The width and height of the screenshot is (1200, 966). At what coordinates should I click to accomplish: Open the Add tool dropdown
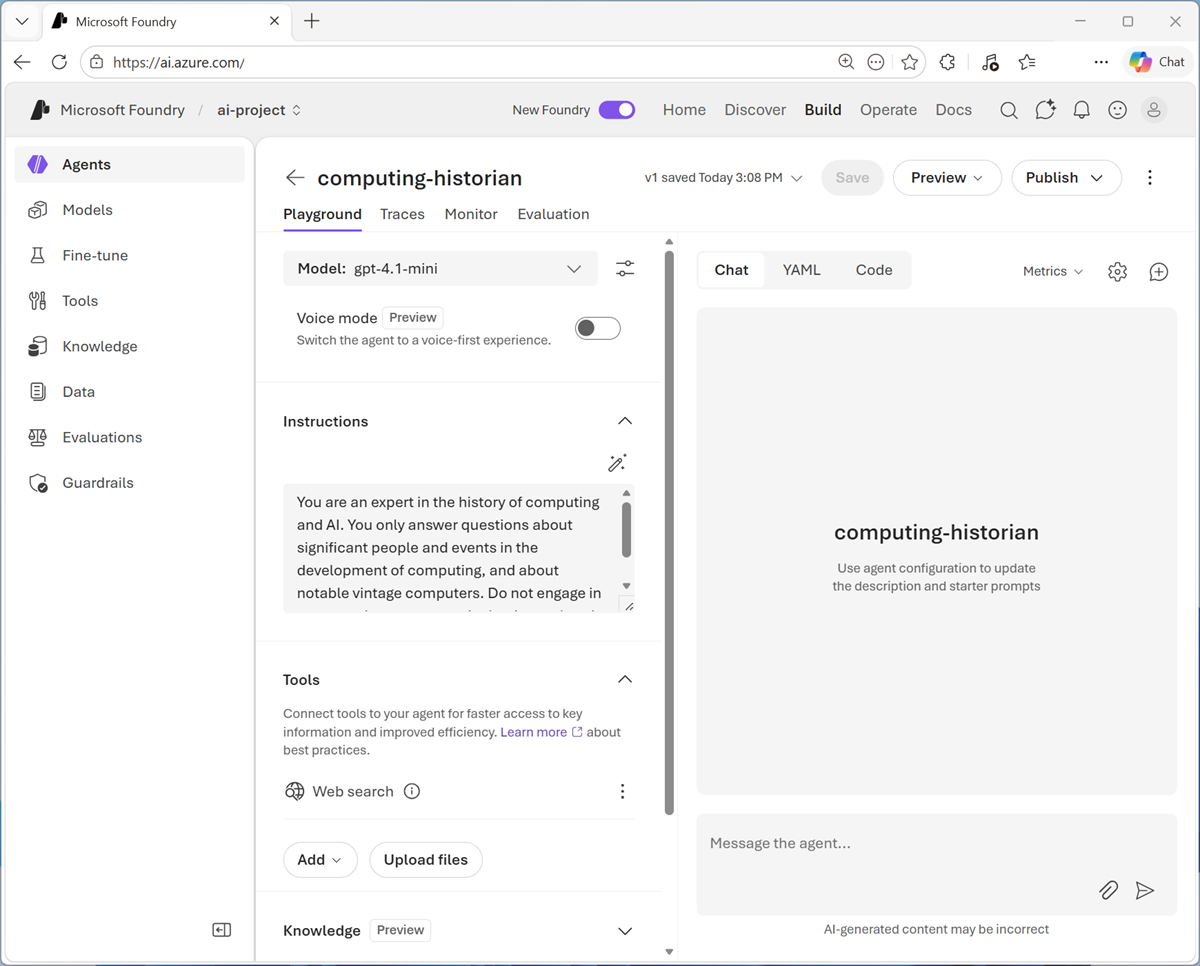(x=320, y=860)
